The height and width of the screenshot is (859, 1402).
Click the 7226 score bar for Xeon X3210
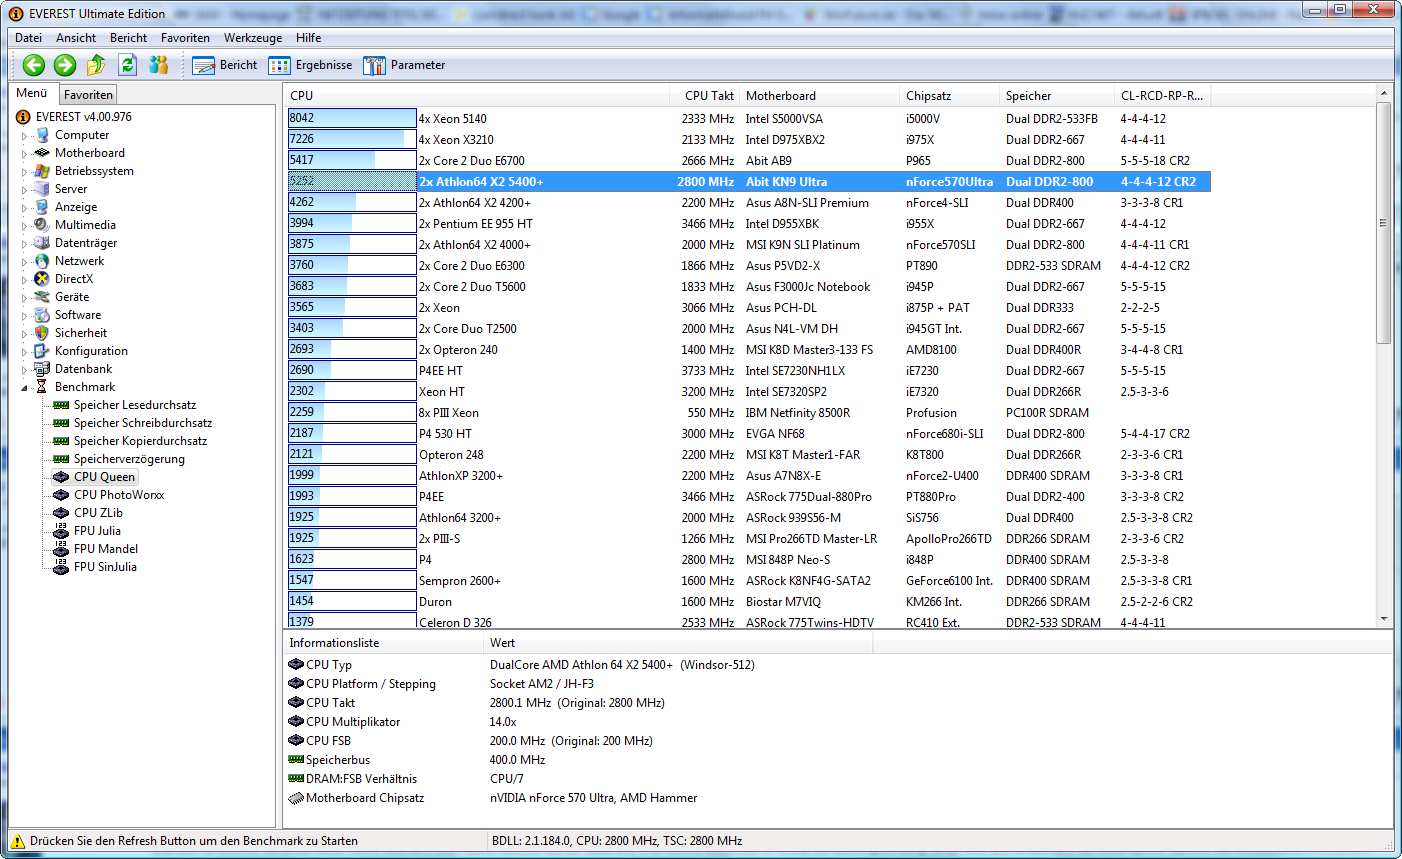coord(352,139)
